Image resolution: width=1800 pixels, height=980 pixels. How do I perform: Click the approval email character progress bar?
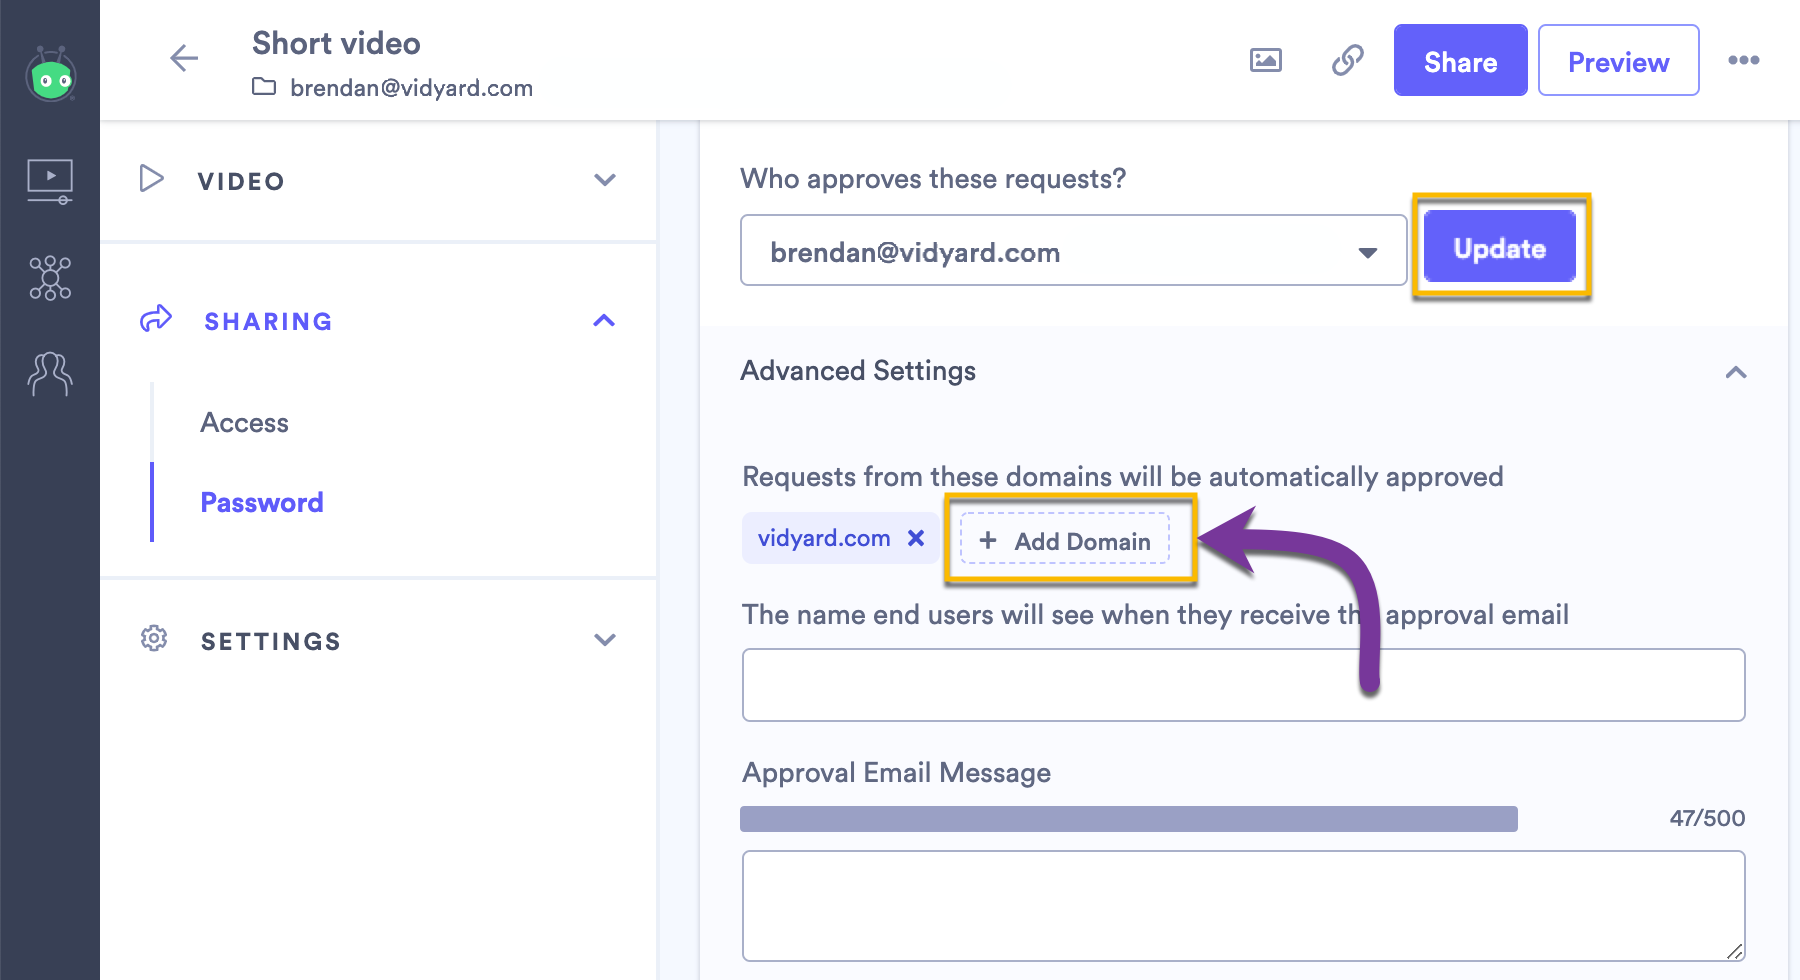(x=1128, y=819)
